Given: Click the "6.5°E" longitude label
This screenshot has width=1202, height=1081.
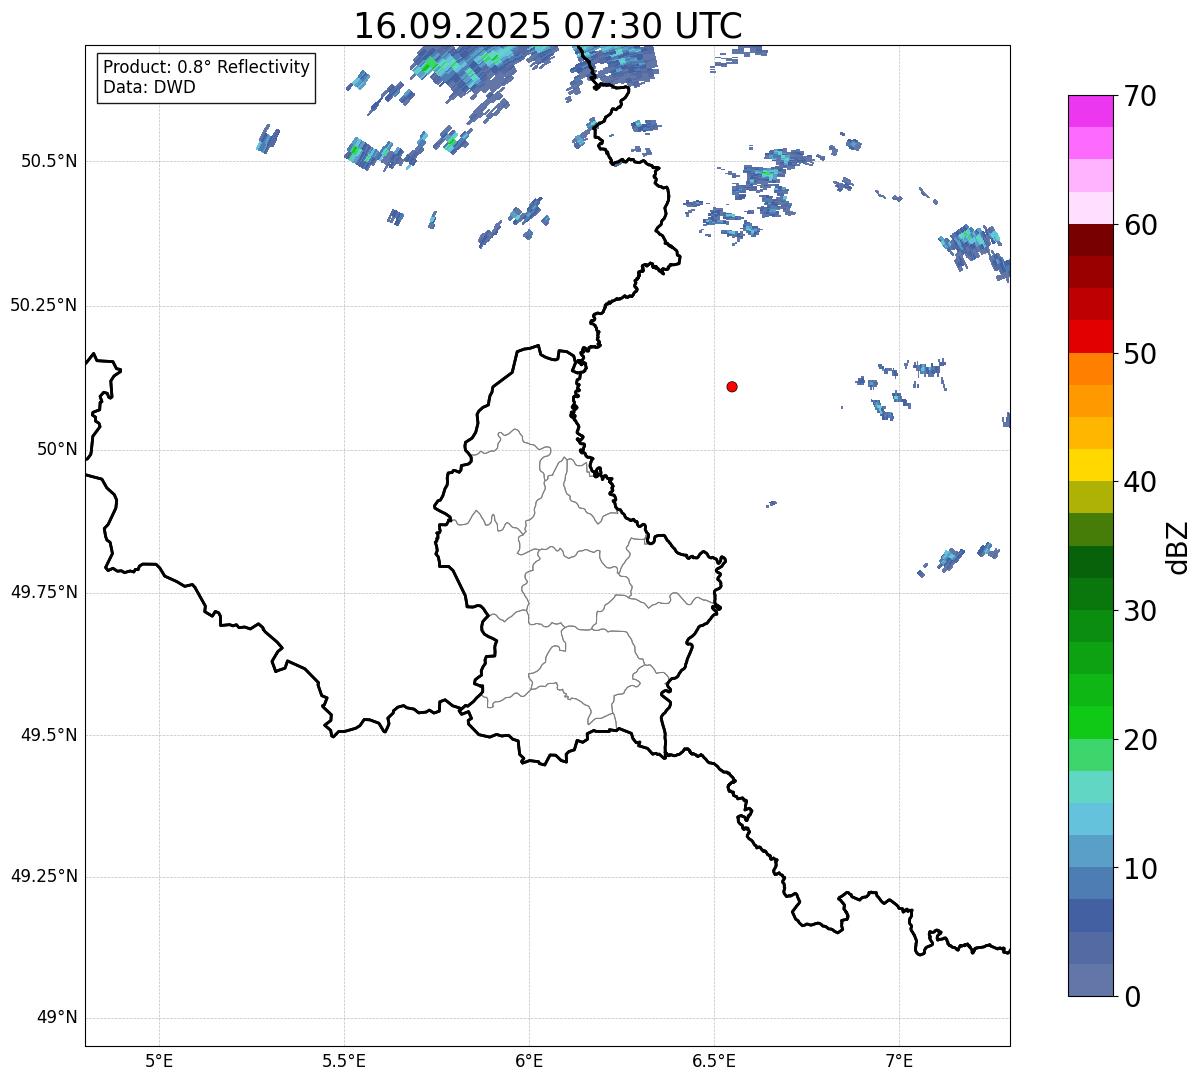Looking at the screenshot, I should (714, 1061).
